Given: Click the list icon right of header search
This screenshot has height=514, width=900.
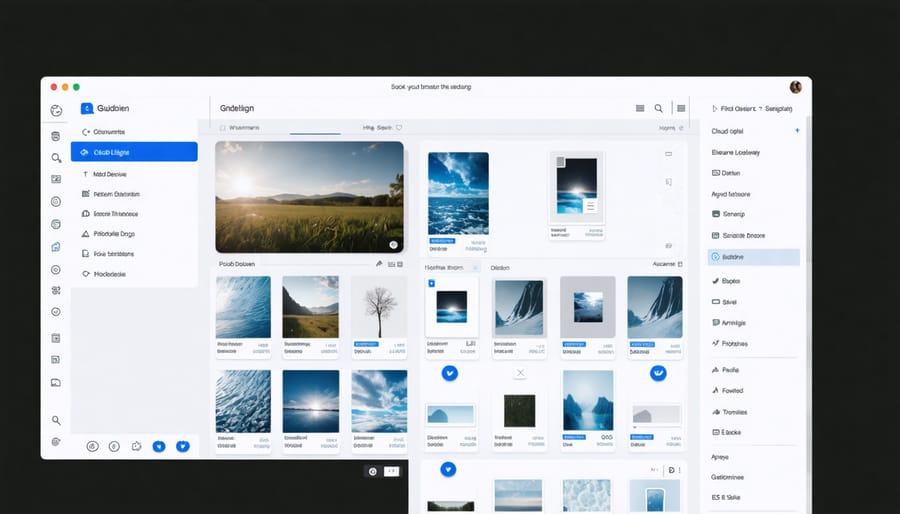Looking at the screenshot, I should (x=681, y=108).
